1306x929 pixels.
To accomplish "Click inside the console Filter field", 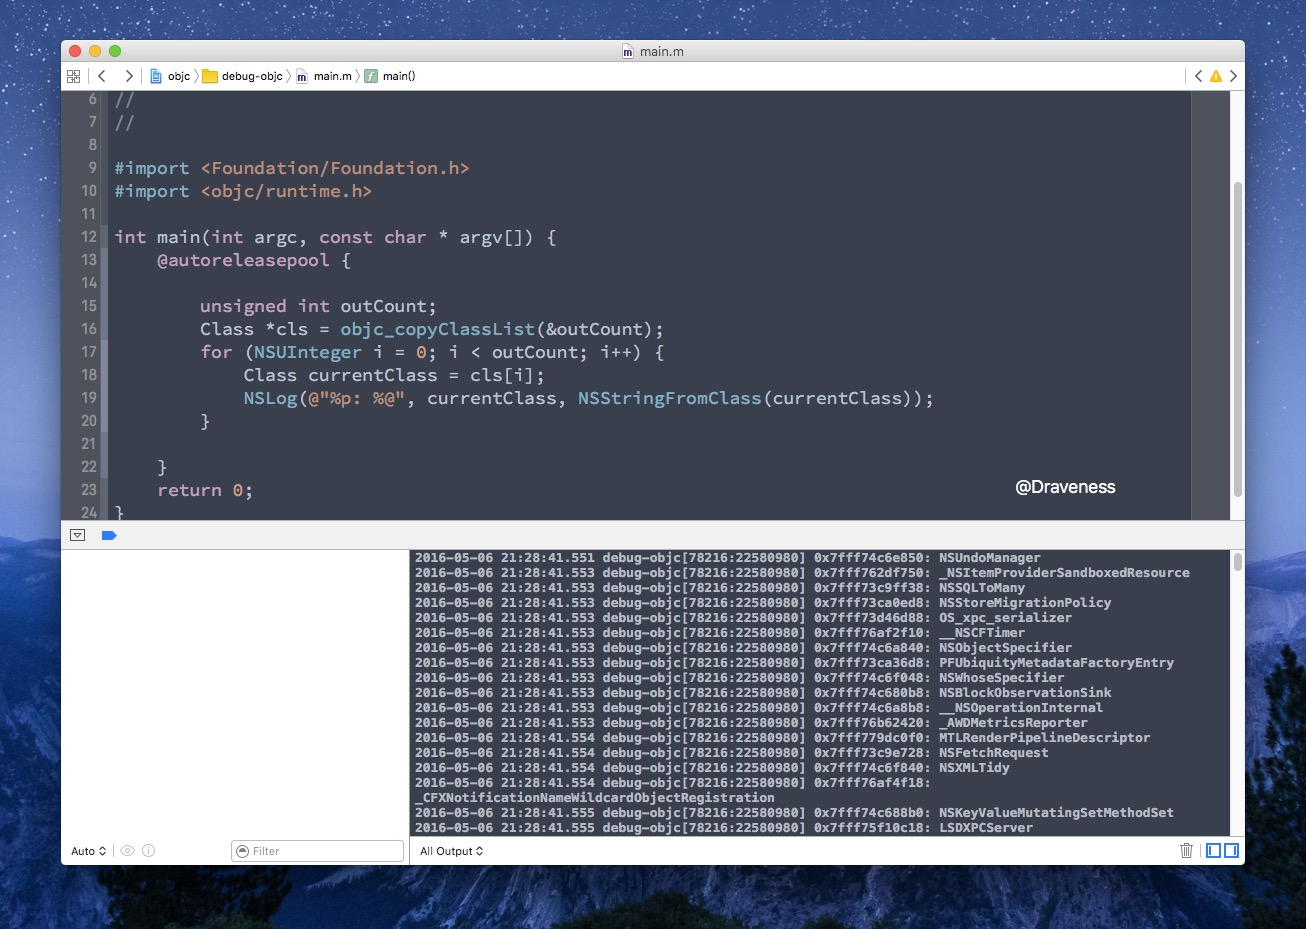I will pos(320,851).
